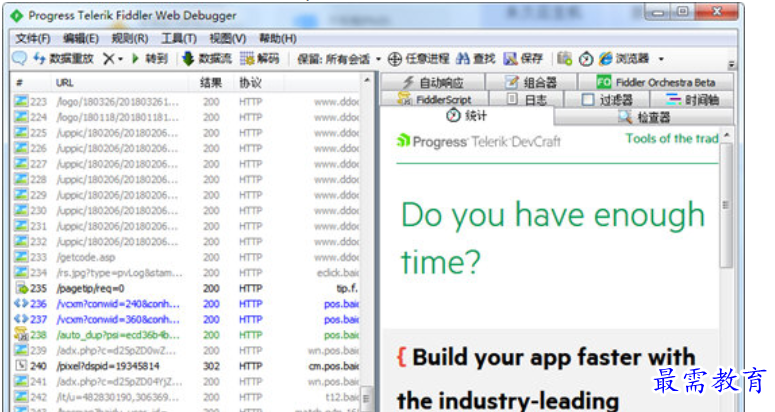
Task: Click script icon of session 237
Action: point(21,319)
